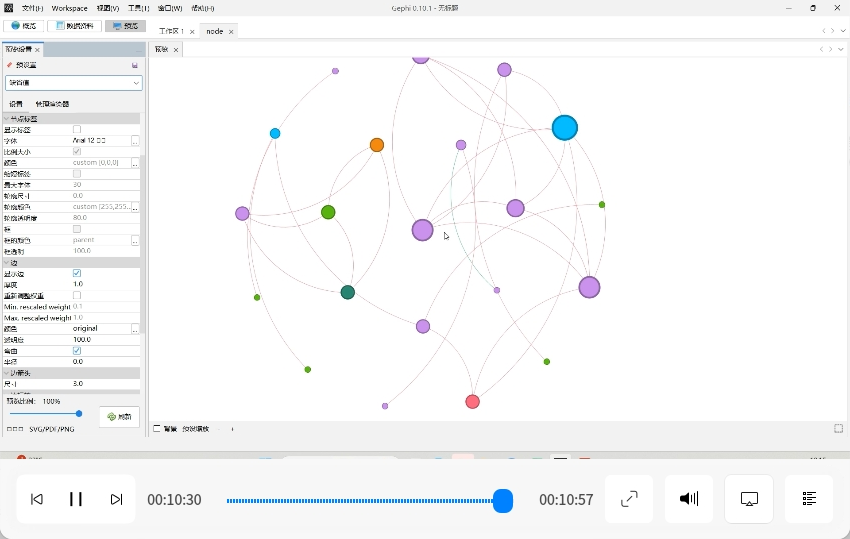Viewport: 850px width, 539px height.
Task: Close the node workspace tab
Action: tap(231, 31)
